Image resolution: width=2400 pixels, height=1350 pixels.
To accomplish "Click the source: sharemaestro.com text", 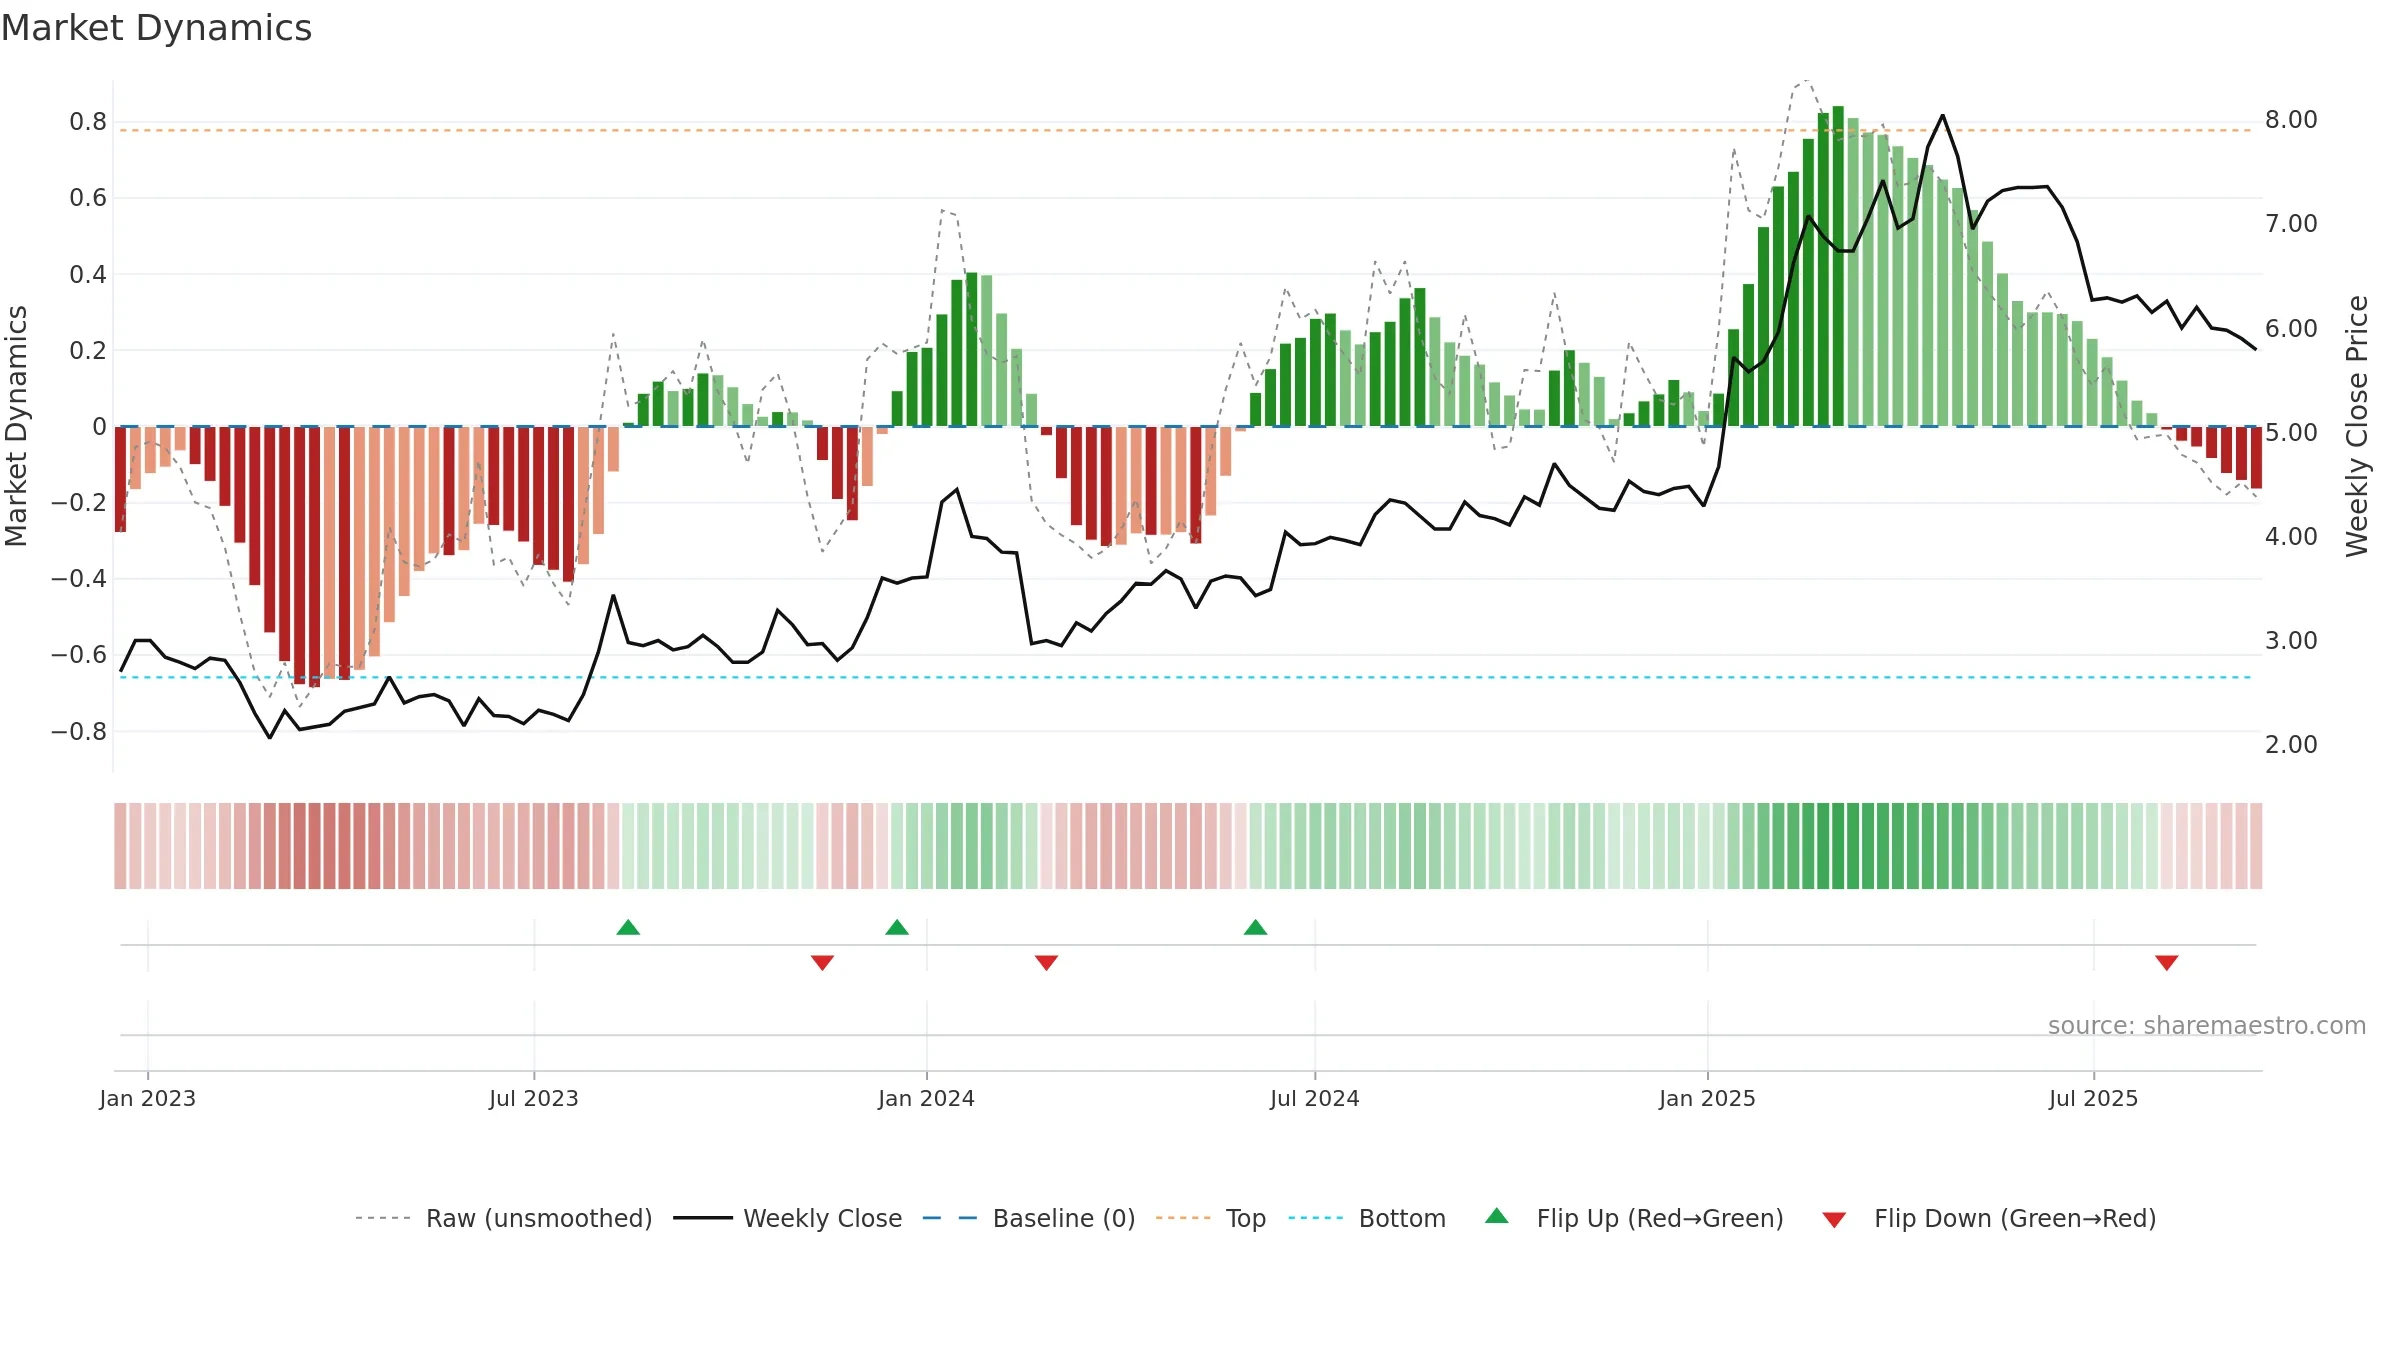I will [x=2206, y=1025].
